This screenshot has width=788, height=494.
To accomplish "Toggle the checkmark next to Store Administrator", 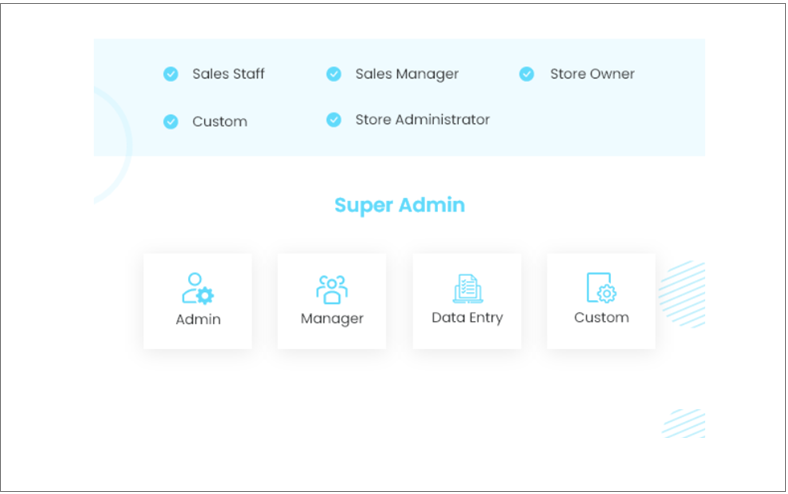I will click(x=334, y=120).
